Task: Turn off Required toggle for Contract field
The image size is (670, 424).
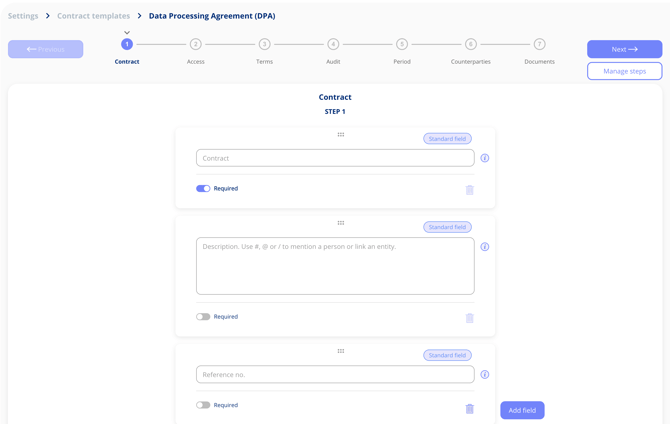Action: (x=203, y=188)
